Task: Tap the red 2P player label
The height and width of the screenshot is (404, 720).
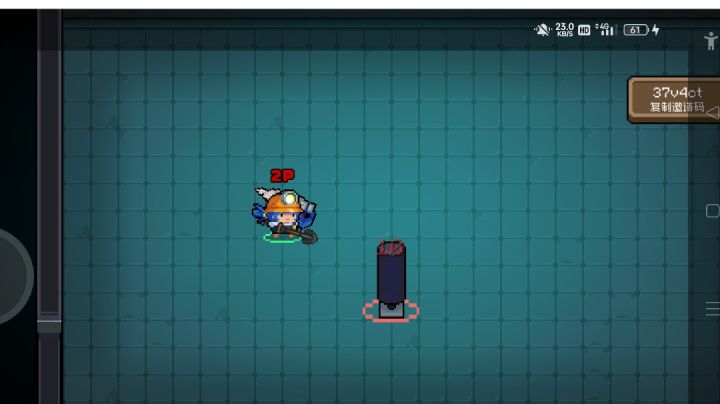Action: tap(282, 175)
